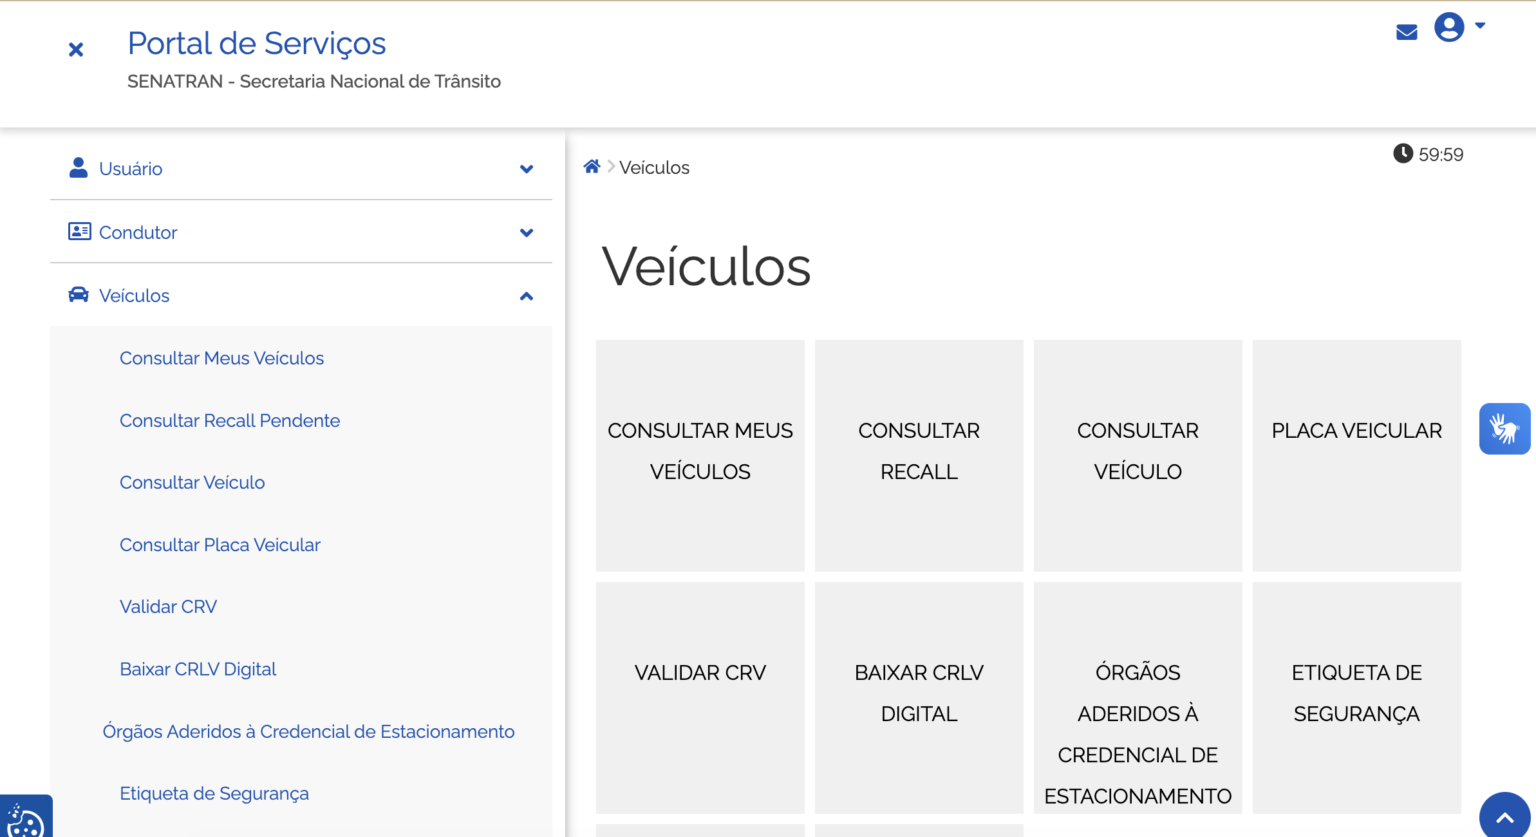Open the Libras accessibility hand icon
Viewport: 1536px width, 837px height.
[x=1504, y=428]
